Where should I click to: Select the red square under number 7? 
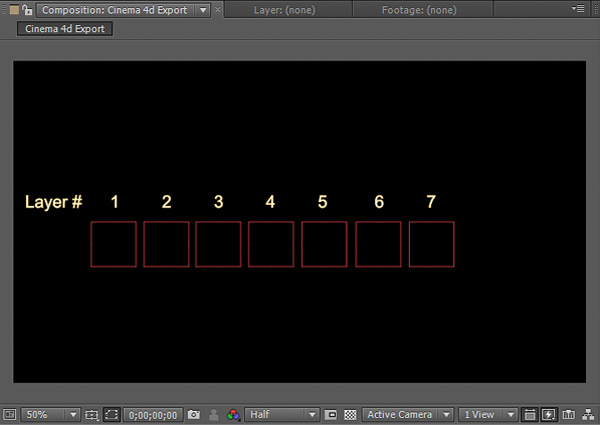pos(432,244)
